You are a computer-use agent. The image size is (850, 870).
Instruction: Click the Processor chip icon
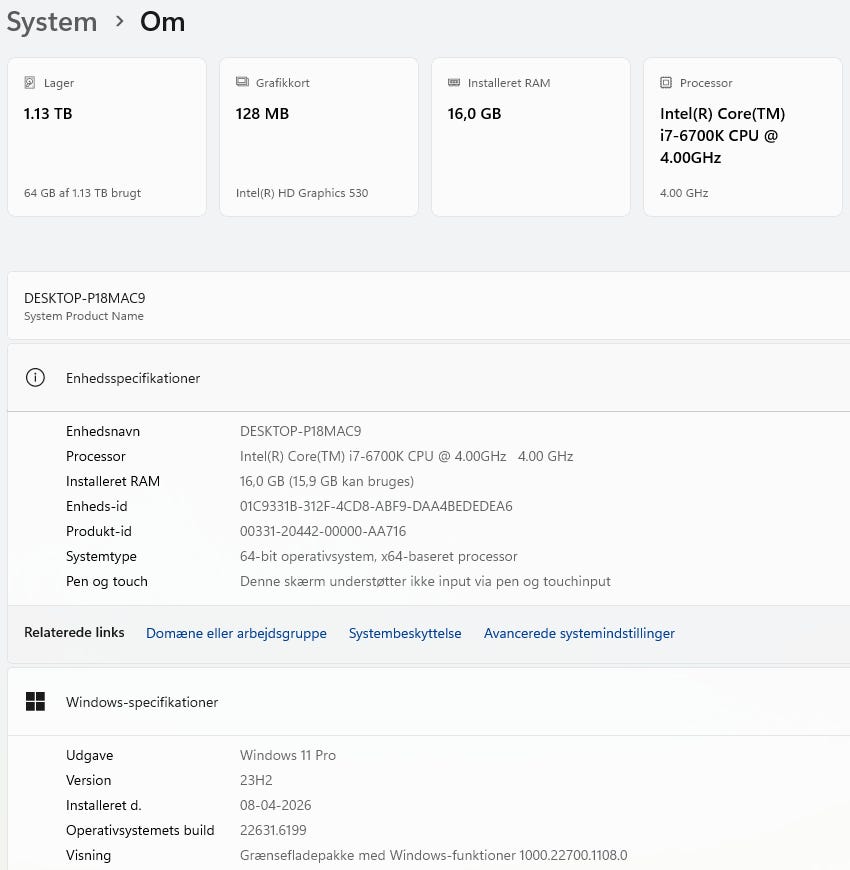[666, 83]
